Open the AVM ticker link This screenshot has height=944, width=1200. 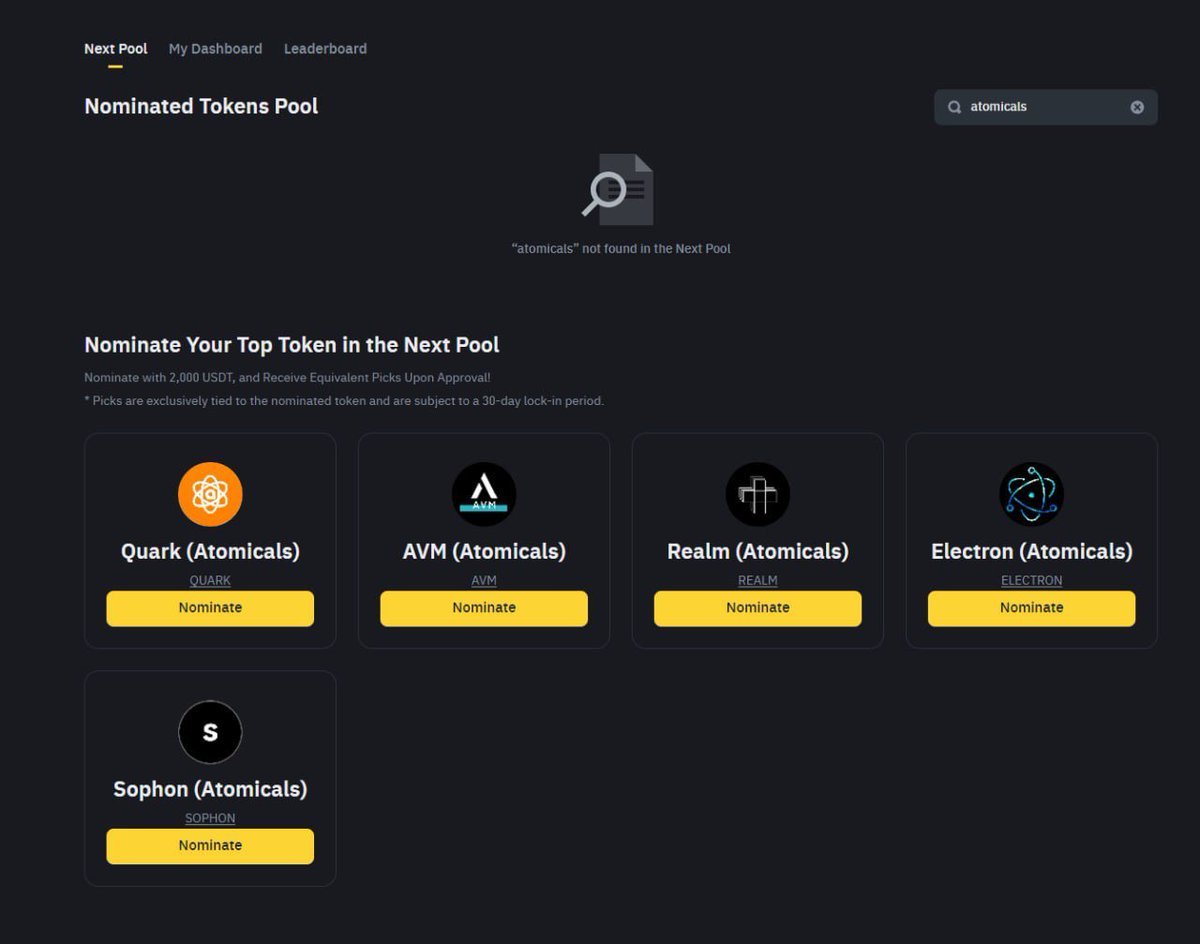(484, 580)
